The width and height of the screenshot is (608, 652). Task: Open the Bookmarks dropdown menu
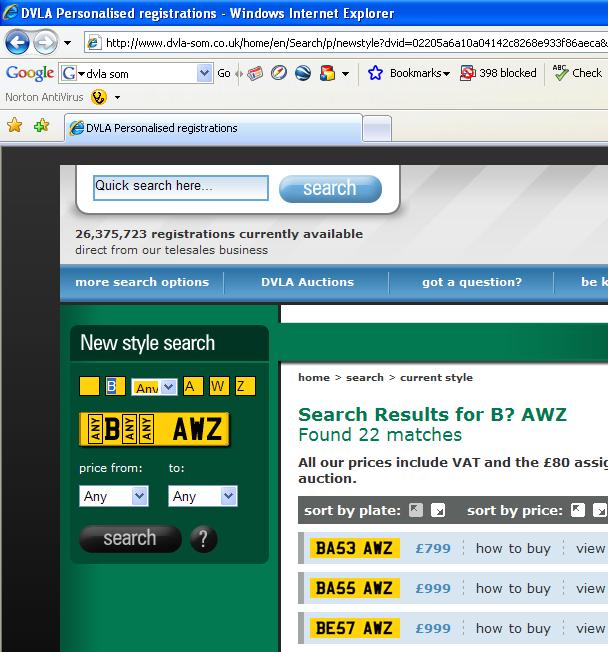[420, 73]
